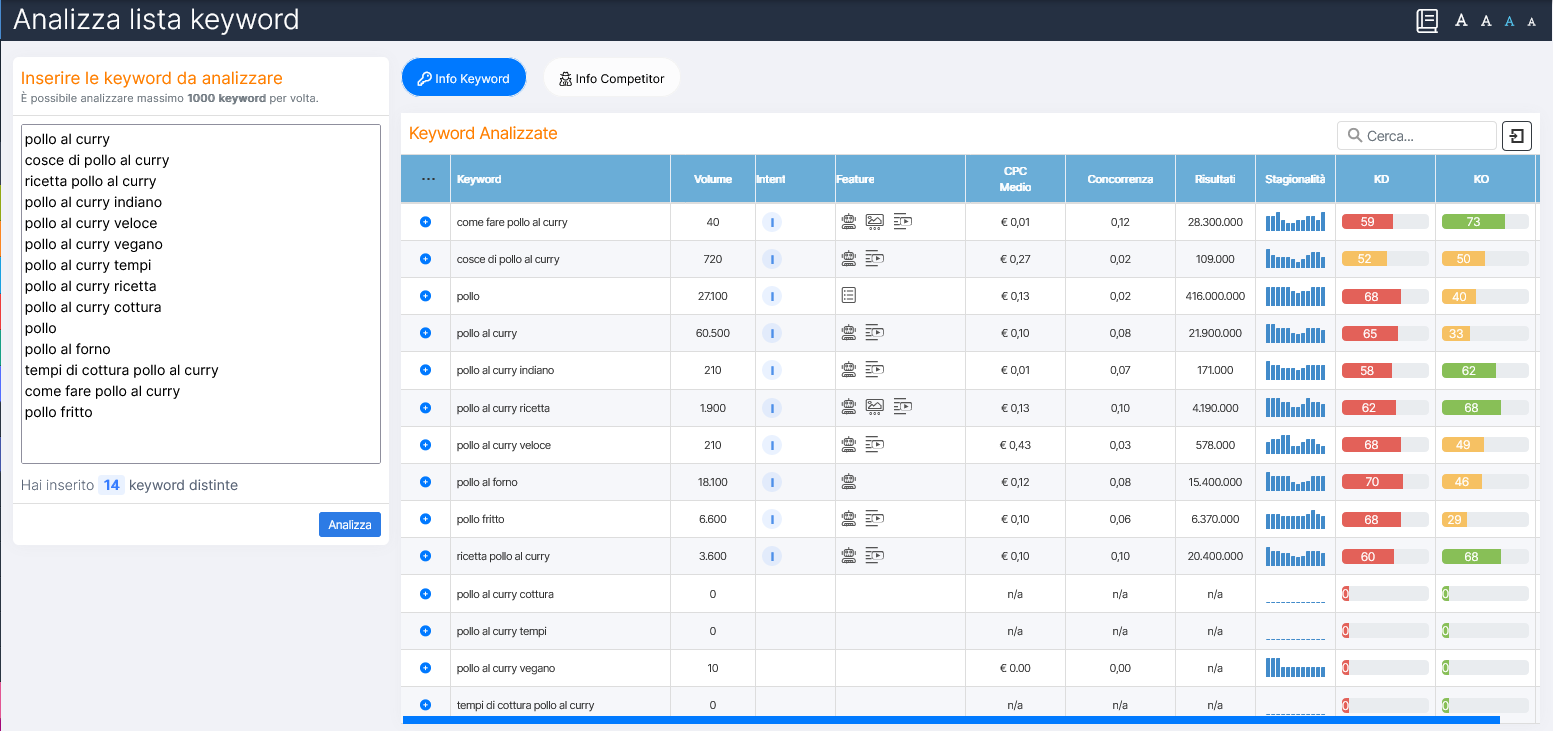Select the Info Keyword tab
Viewport: 1553px width, 731px height.
coord(463,76)
